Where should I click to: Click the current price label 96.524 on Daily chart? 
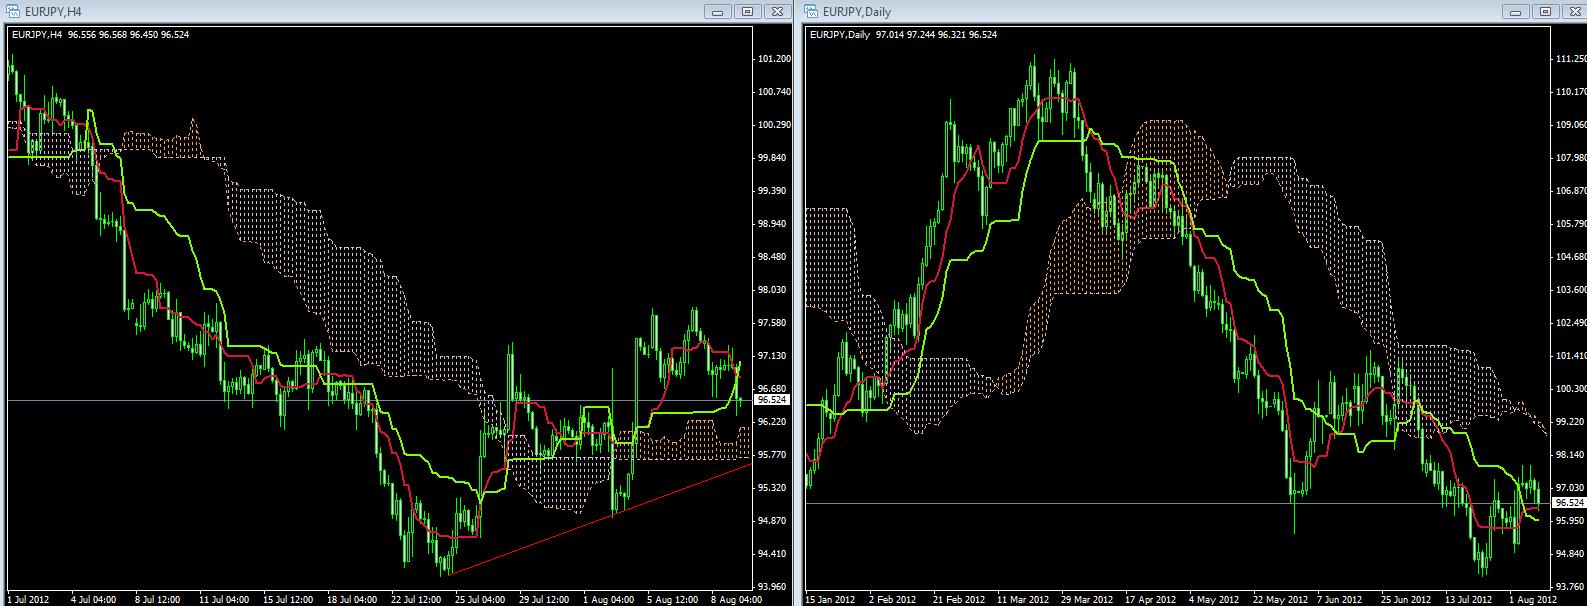pyautogui.click(x=1570, y=502)
